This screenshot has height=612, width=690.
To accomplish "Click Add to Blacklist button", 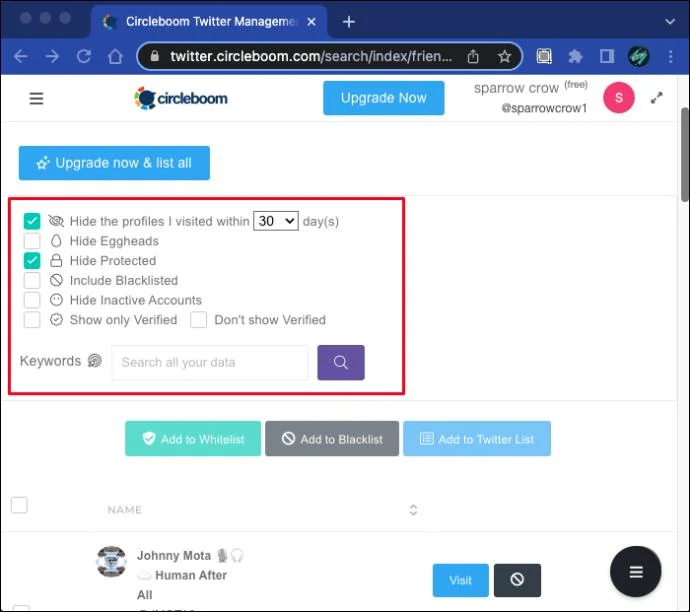I will click(332, 439).
